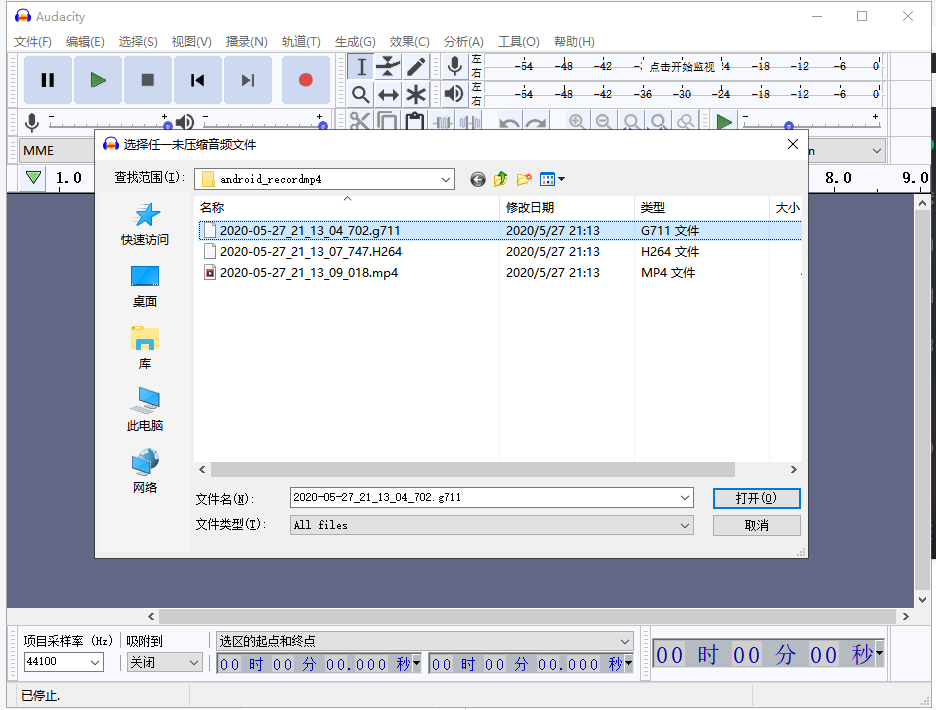Activate the Zoom tool magnifier
This screenshot has width=936, height=710.
(361, 94)
